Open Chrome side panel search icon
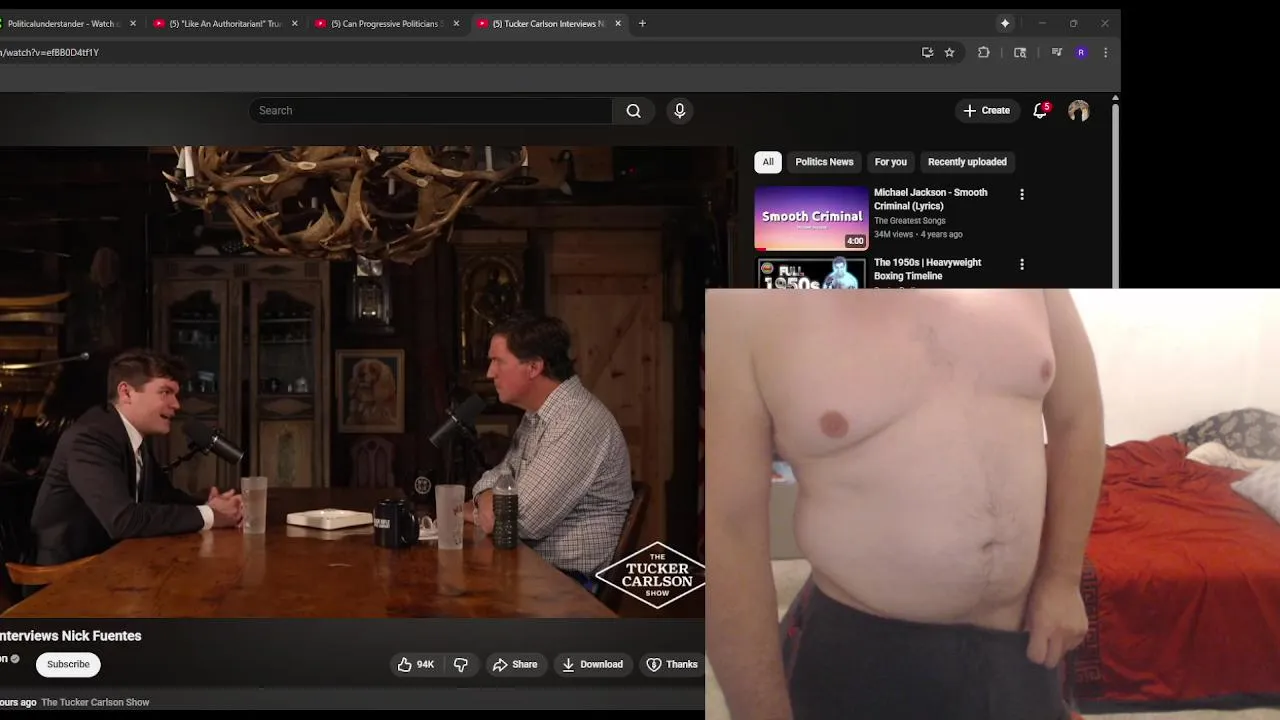Viewport: 1280px width, 720px height. click(1020, 52)
